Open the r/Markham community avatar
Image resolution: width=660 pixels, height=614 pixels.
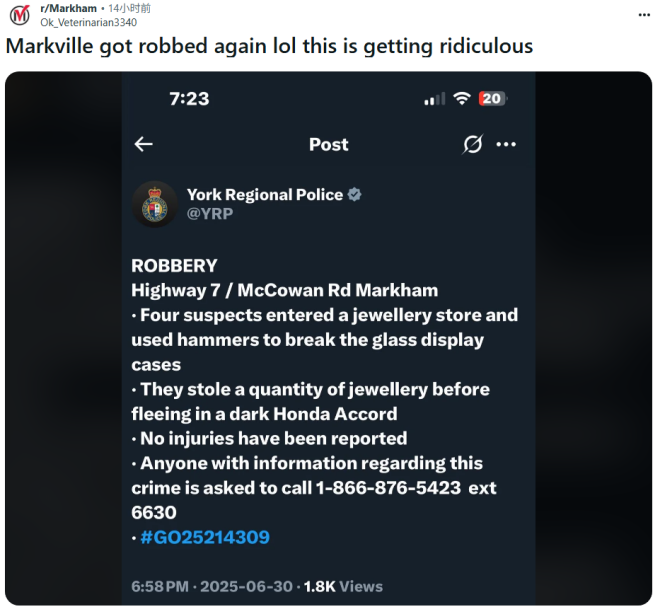tap(19, 15)
